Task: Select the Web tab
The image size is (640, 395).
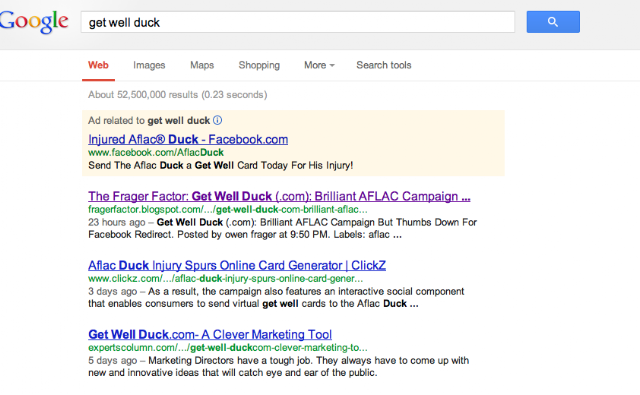Action: [x=98, y=65]
